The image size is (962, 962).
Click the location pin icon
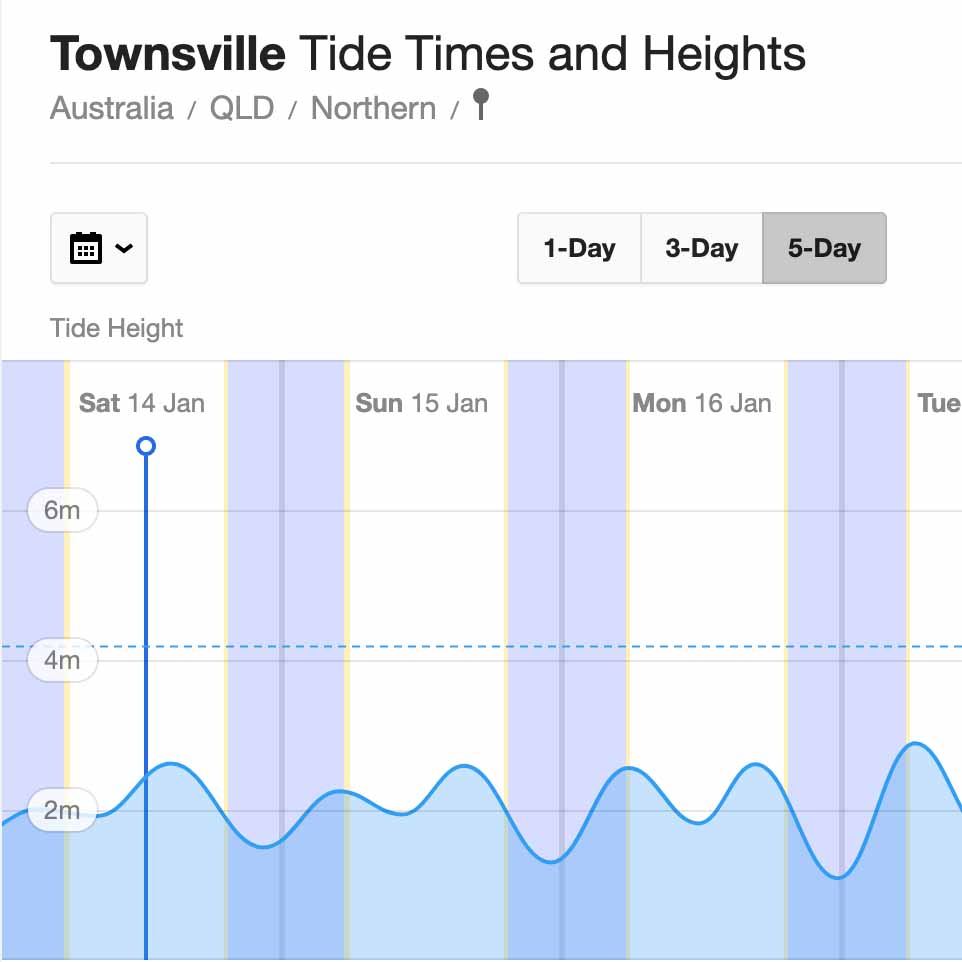tap(481, 104)
